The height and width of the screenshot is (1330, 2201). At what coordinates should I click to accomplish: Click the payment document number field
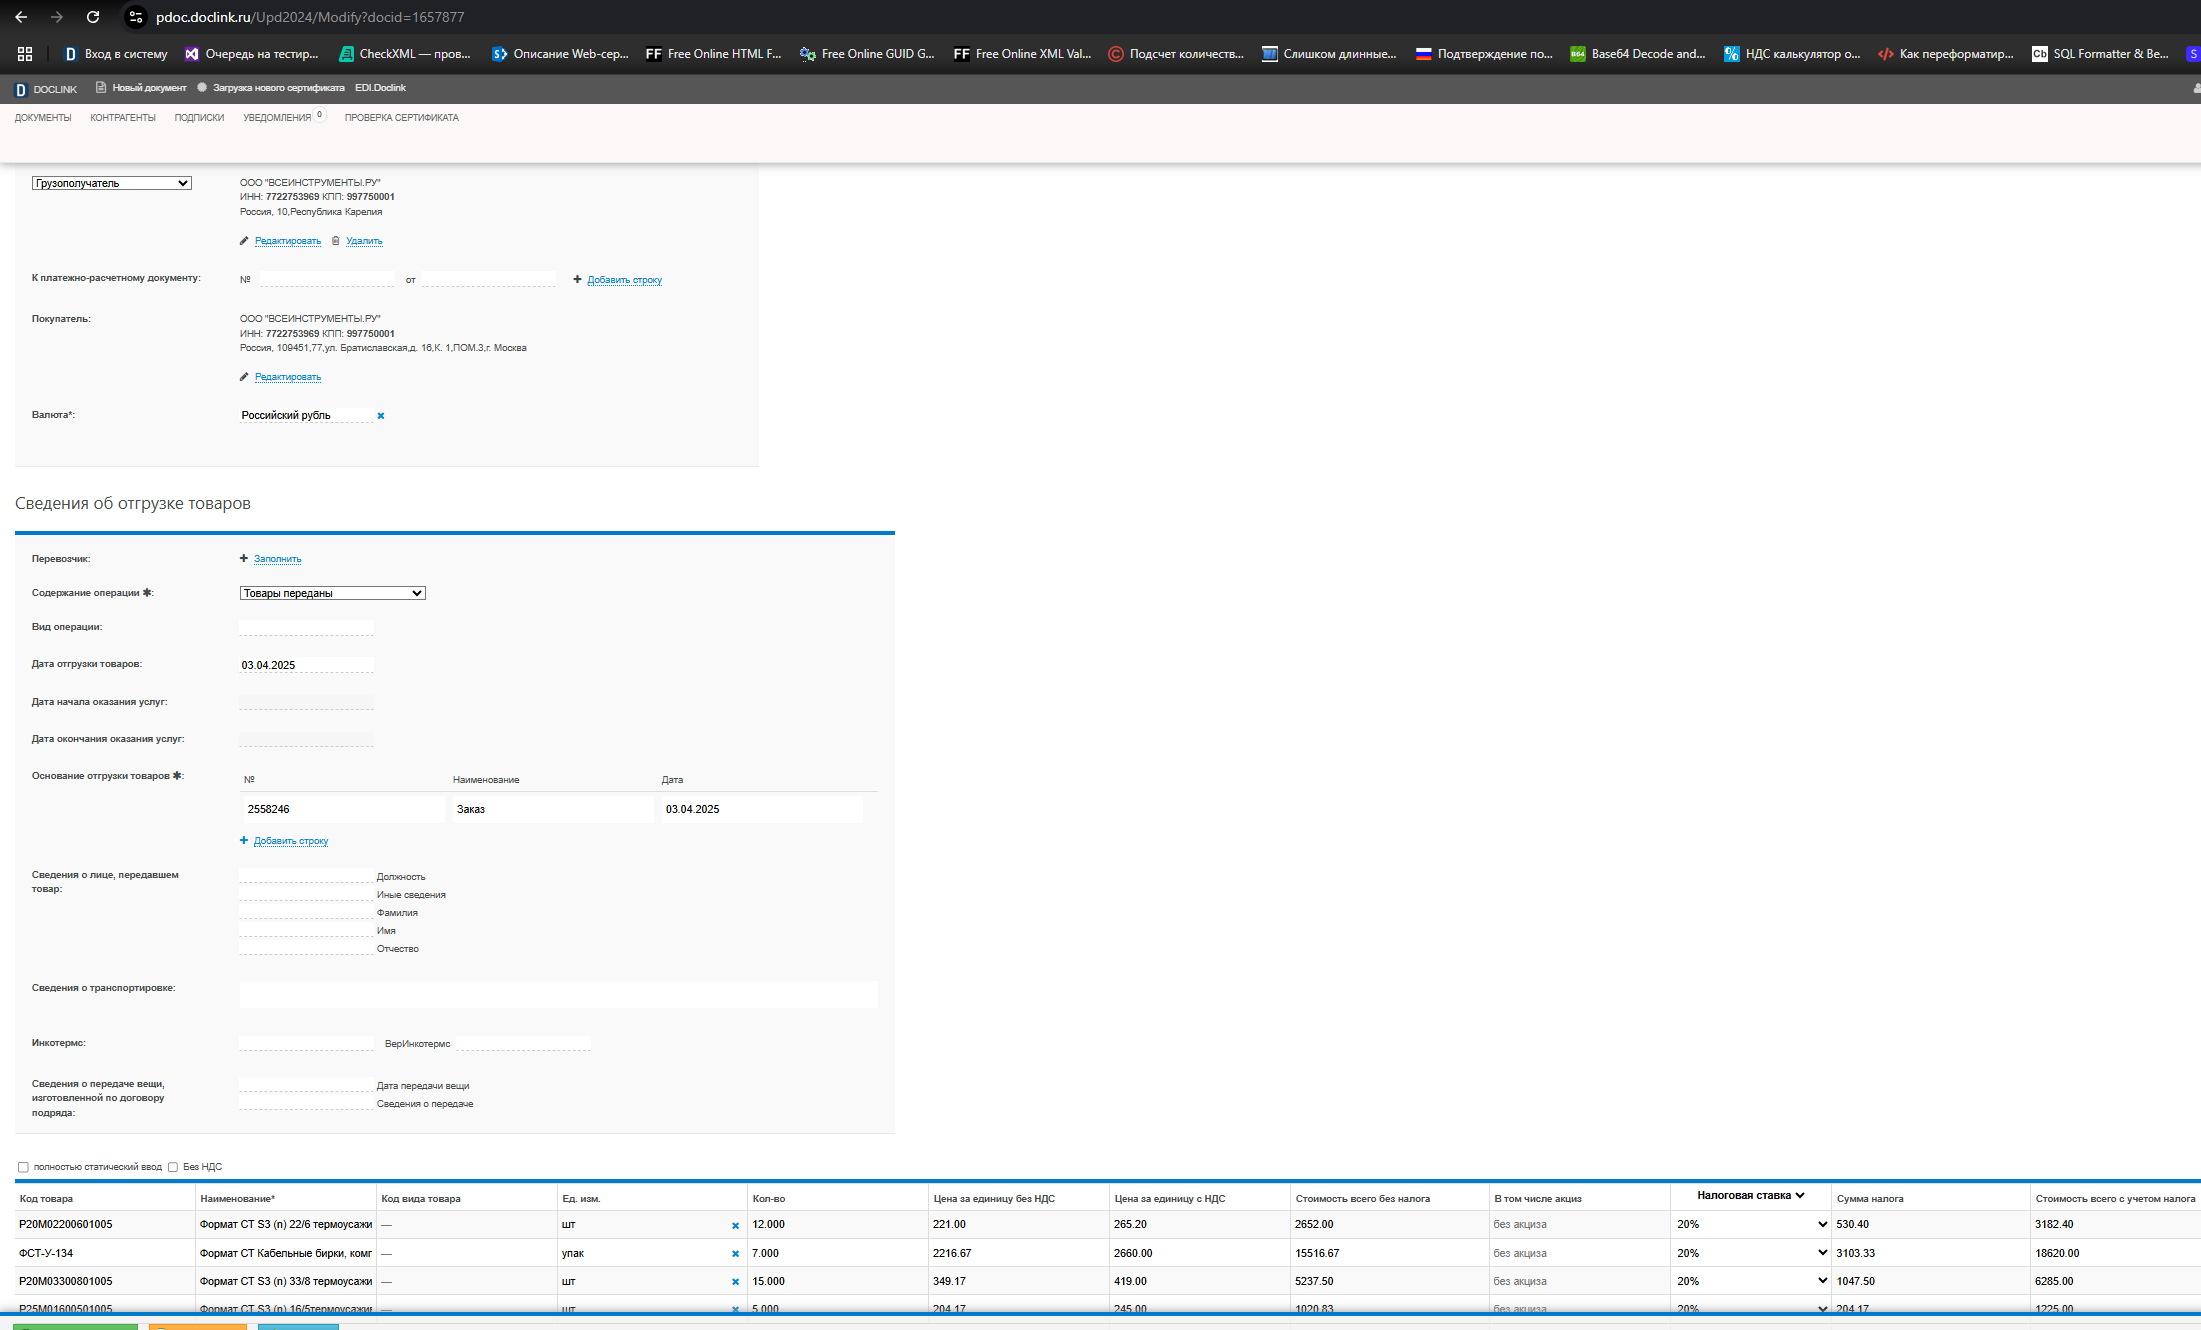[x=327, y=279]
